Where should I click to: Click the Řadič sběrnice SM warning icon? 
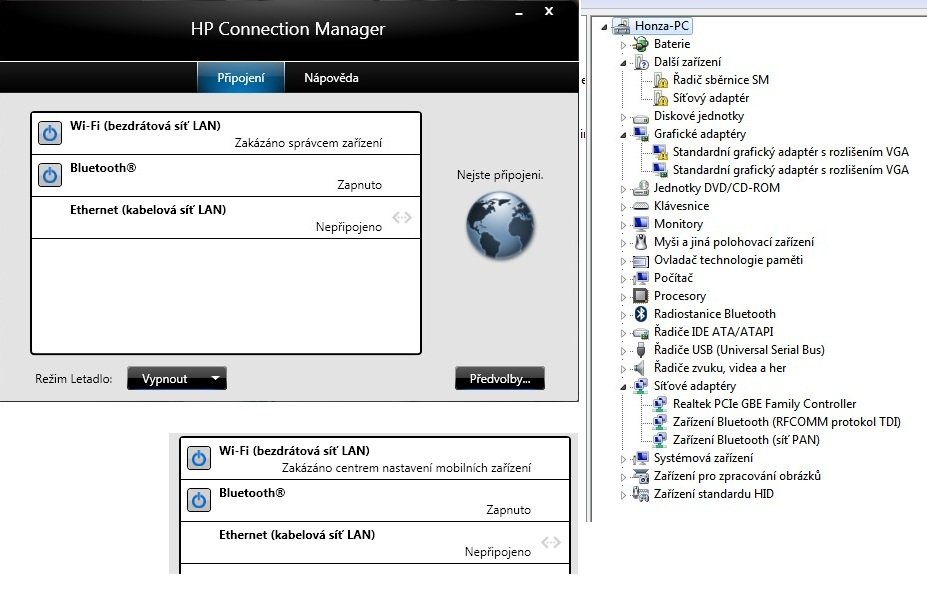click(660, 80)
